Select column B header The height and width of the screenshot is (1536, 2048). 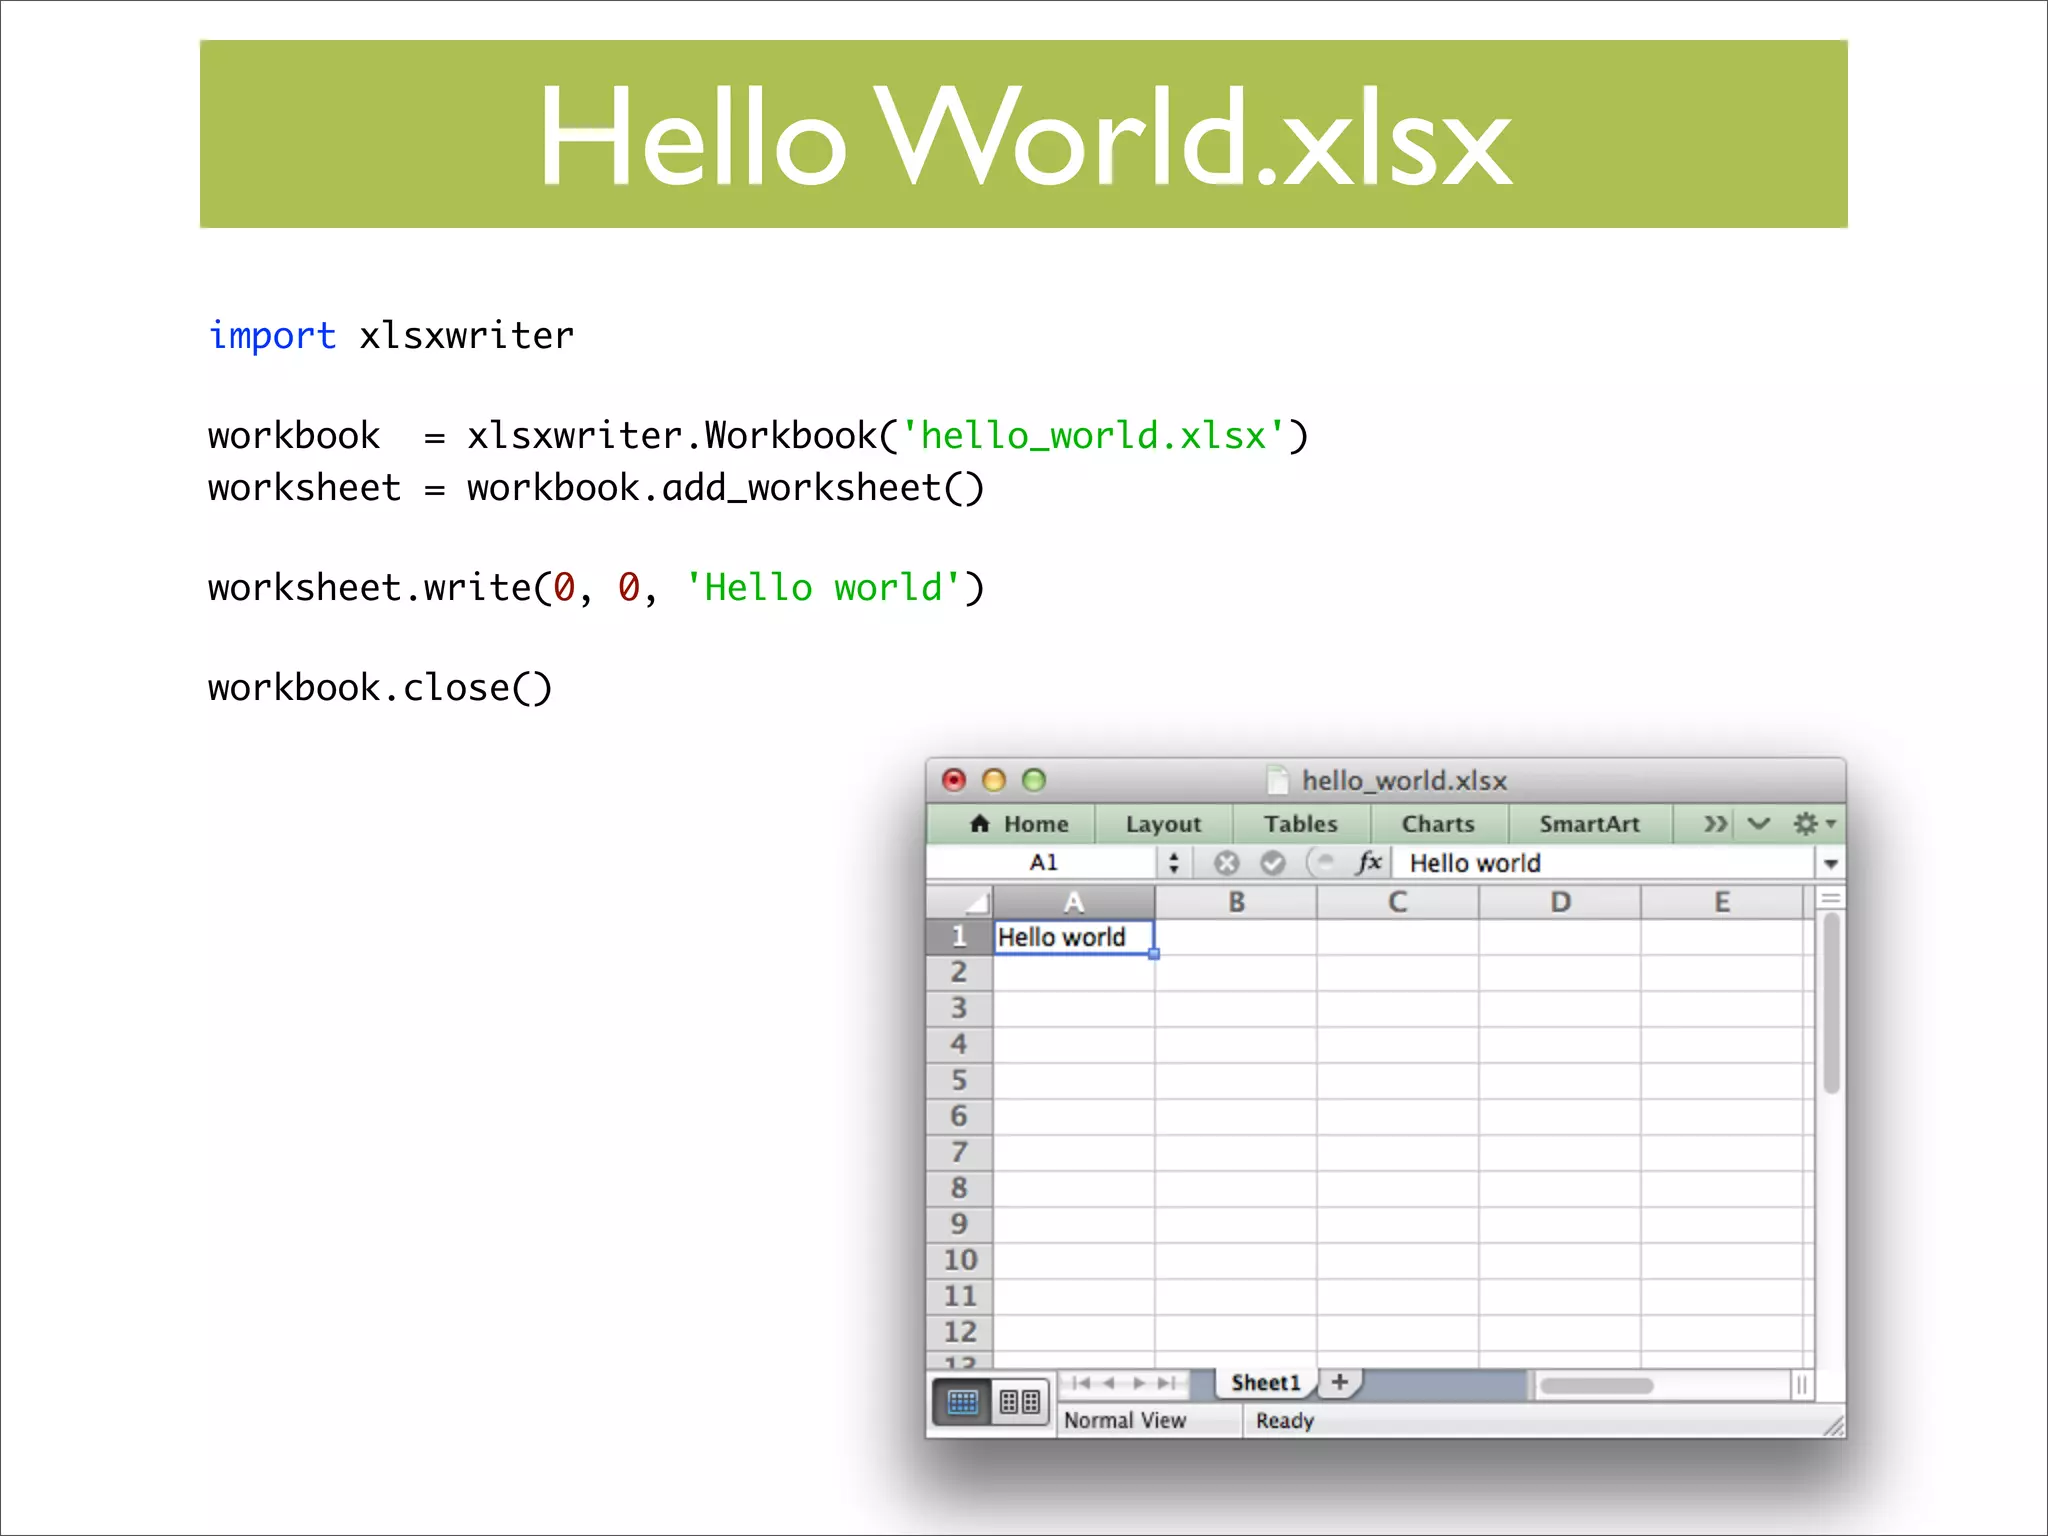[x=1236, y=902]
